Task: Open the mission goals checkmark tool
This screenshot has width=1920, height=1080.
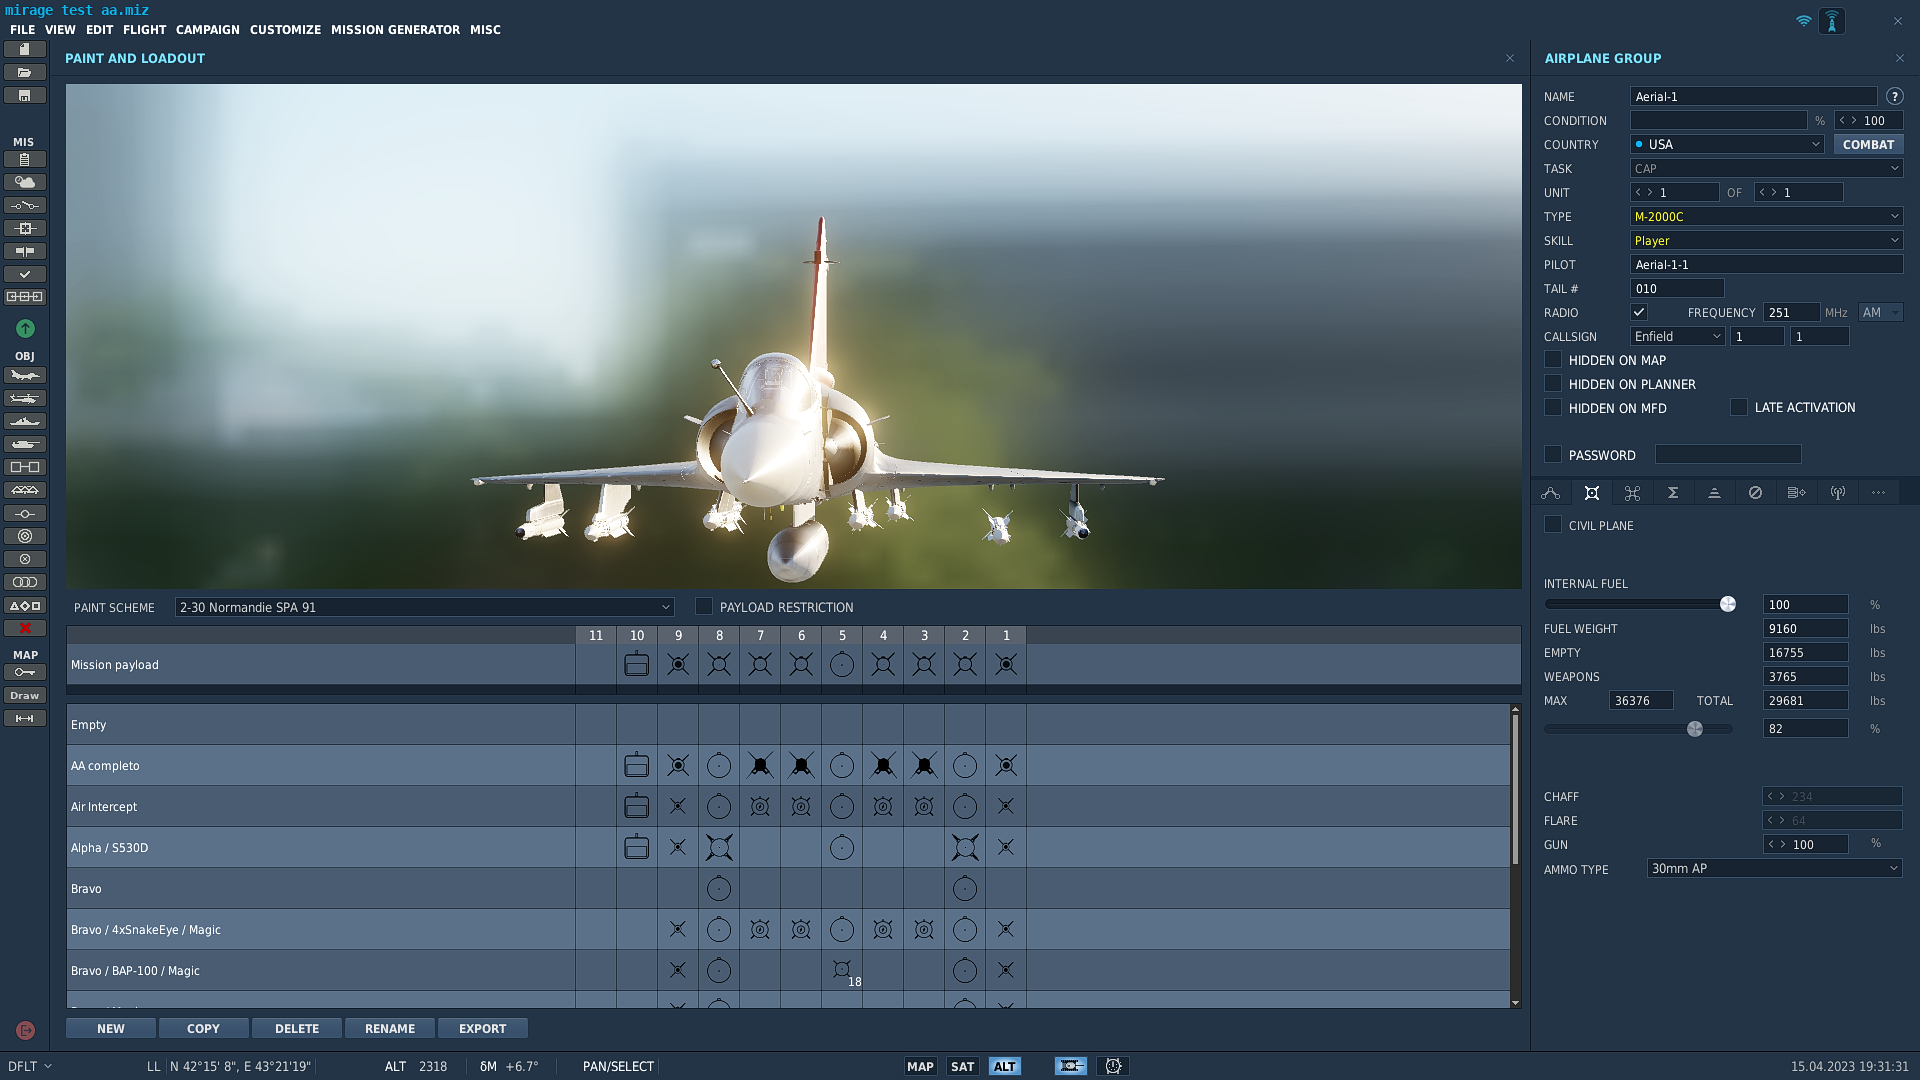Action: (x=25, y=274)
